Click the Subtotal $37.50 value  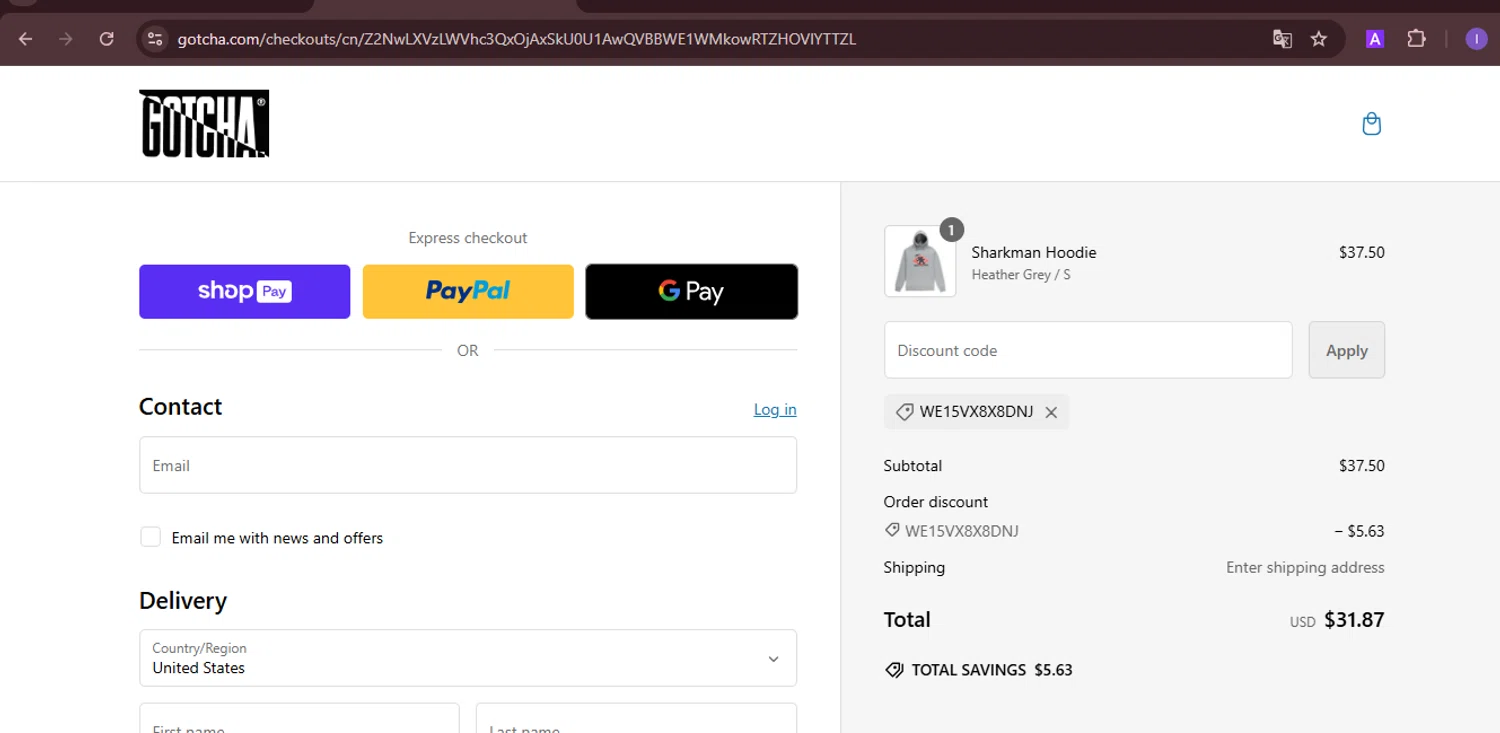[x=1362, y=466]
